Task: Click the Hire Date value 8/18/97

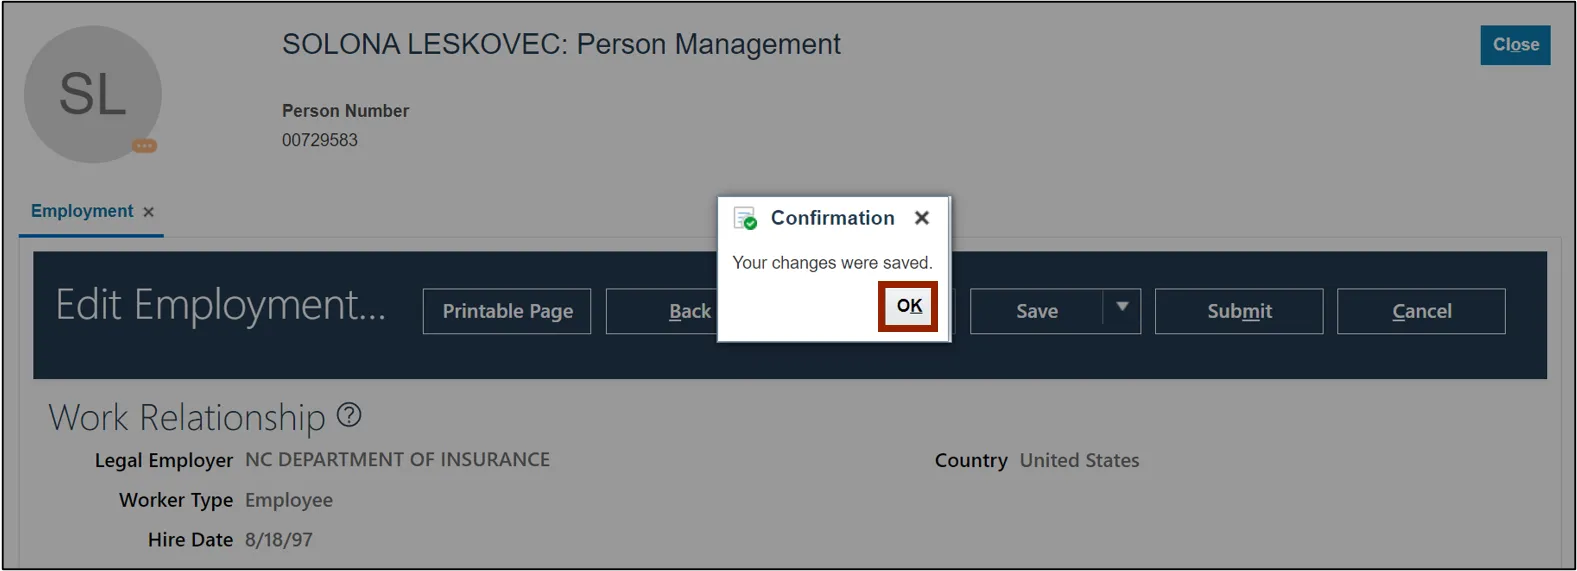Action: (x=279, y=540)
